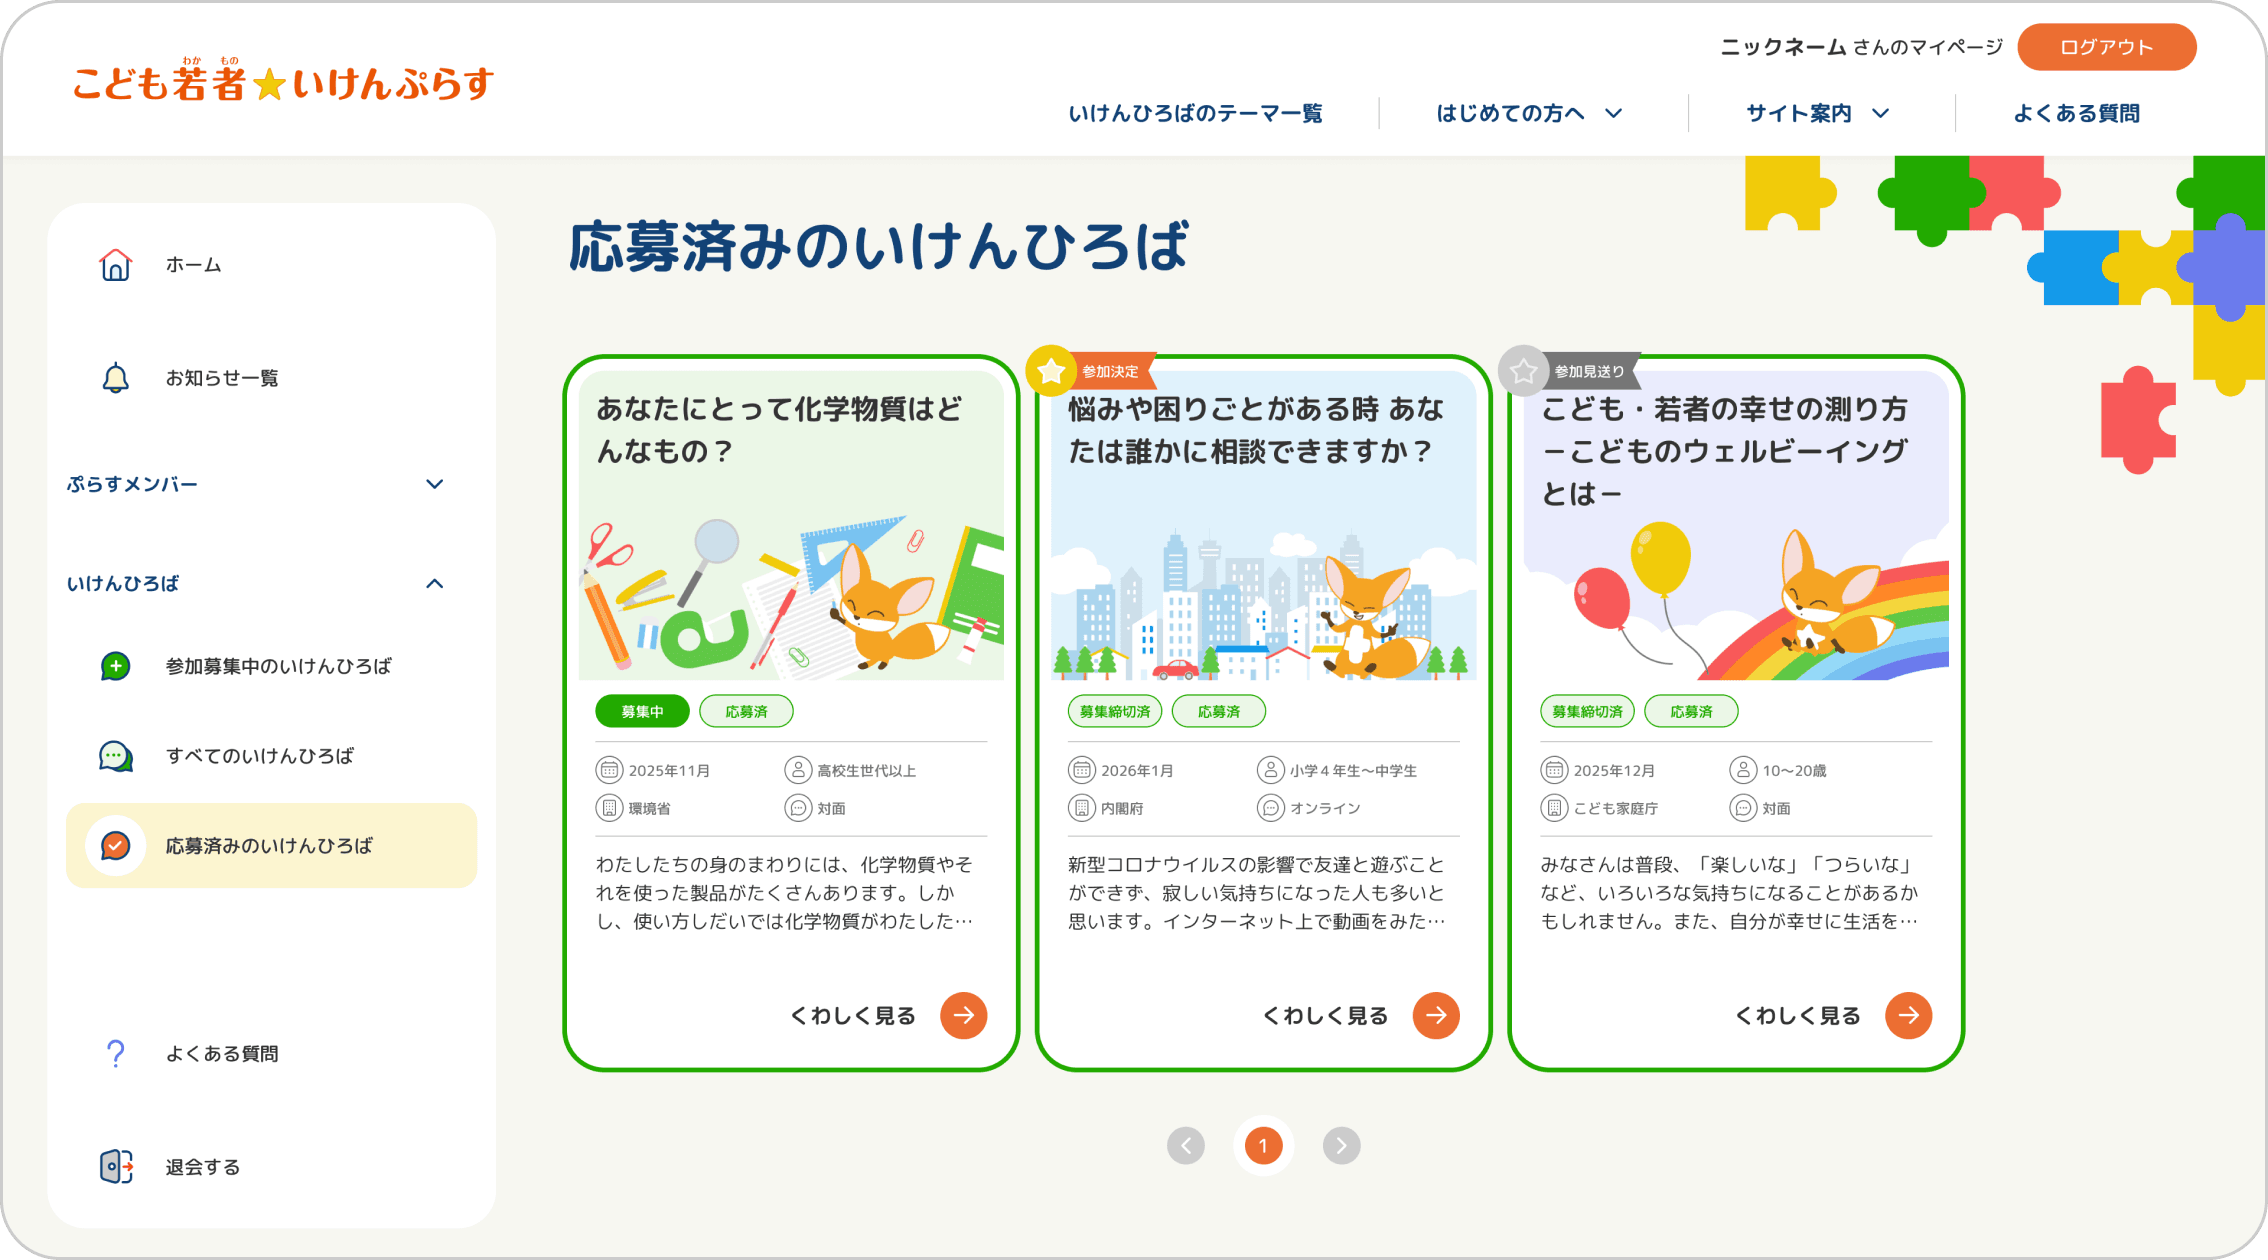Image resolution: width=2268 pixels, height=1260 pixels.
Task: Click くわしく見る on the 悩みや困りごと card
Action: [1325, 1015]
